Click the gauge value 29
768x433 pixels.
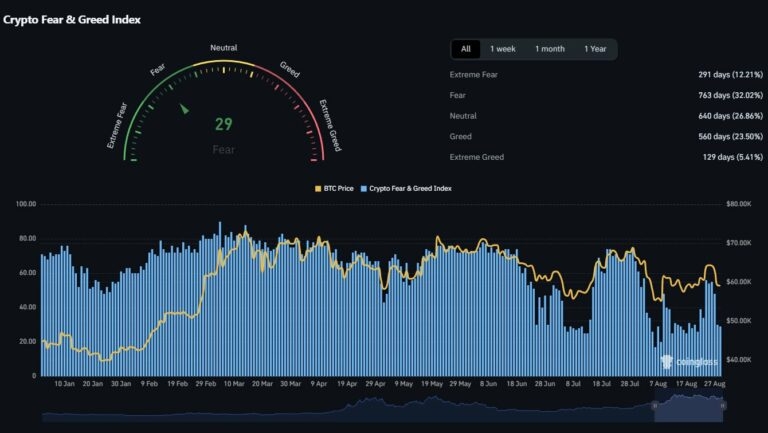click(224, 125)
